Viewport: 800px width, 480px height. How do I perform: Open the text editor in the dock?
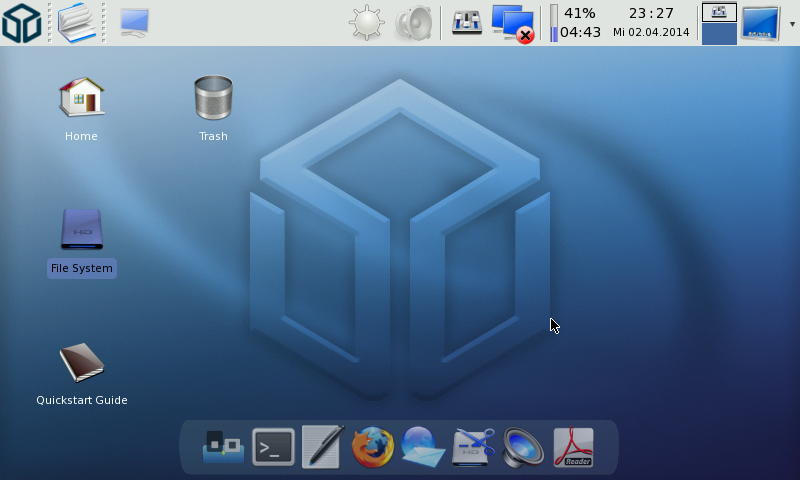coord(323,447)
